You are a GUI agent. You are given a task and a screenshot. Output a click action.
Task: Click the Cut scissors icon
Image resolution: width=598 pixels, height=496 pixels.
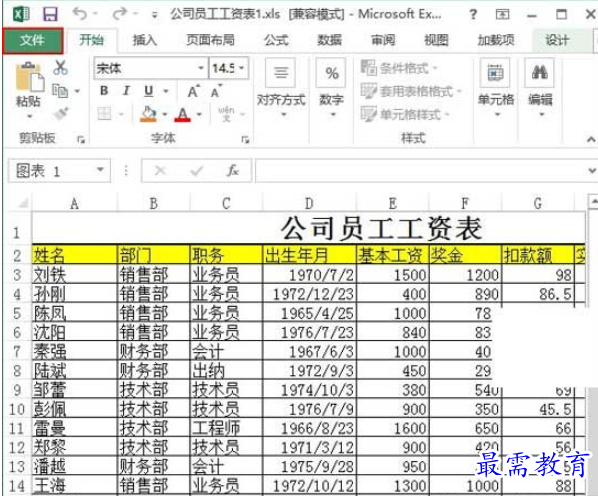(x=60, y=67)
